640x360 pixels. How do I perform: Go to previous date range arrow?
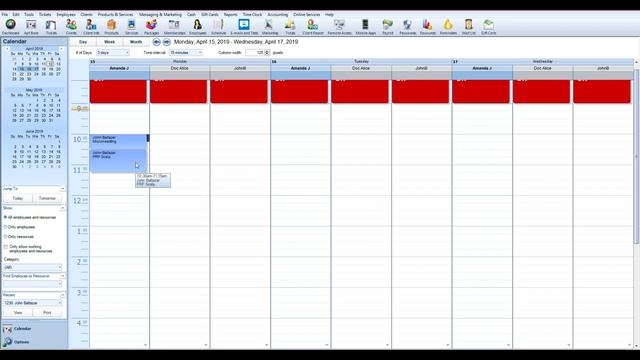pos(156,42)
